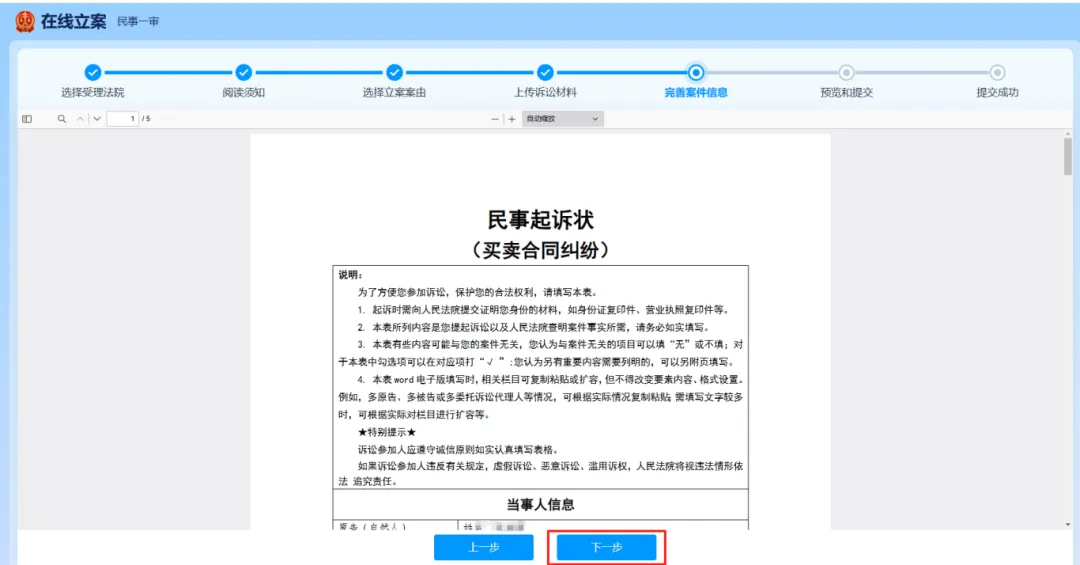Click the 阅读须知 step checkmark circle

point(243,72)
